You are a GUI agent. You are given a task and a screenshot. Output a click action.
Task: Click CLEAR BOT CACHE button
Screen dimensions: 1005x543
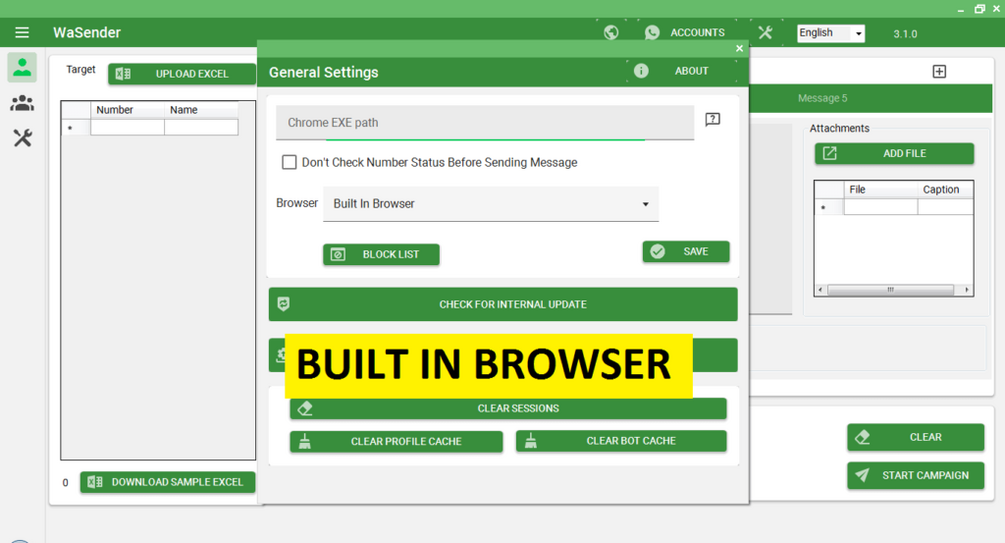point(621,441)
